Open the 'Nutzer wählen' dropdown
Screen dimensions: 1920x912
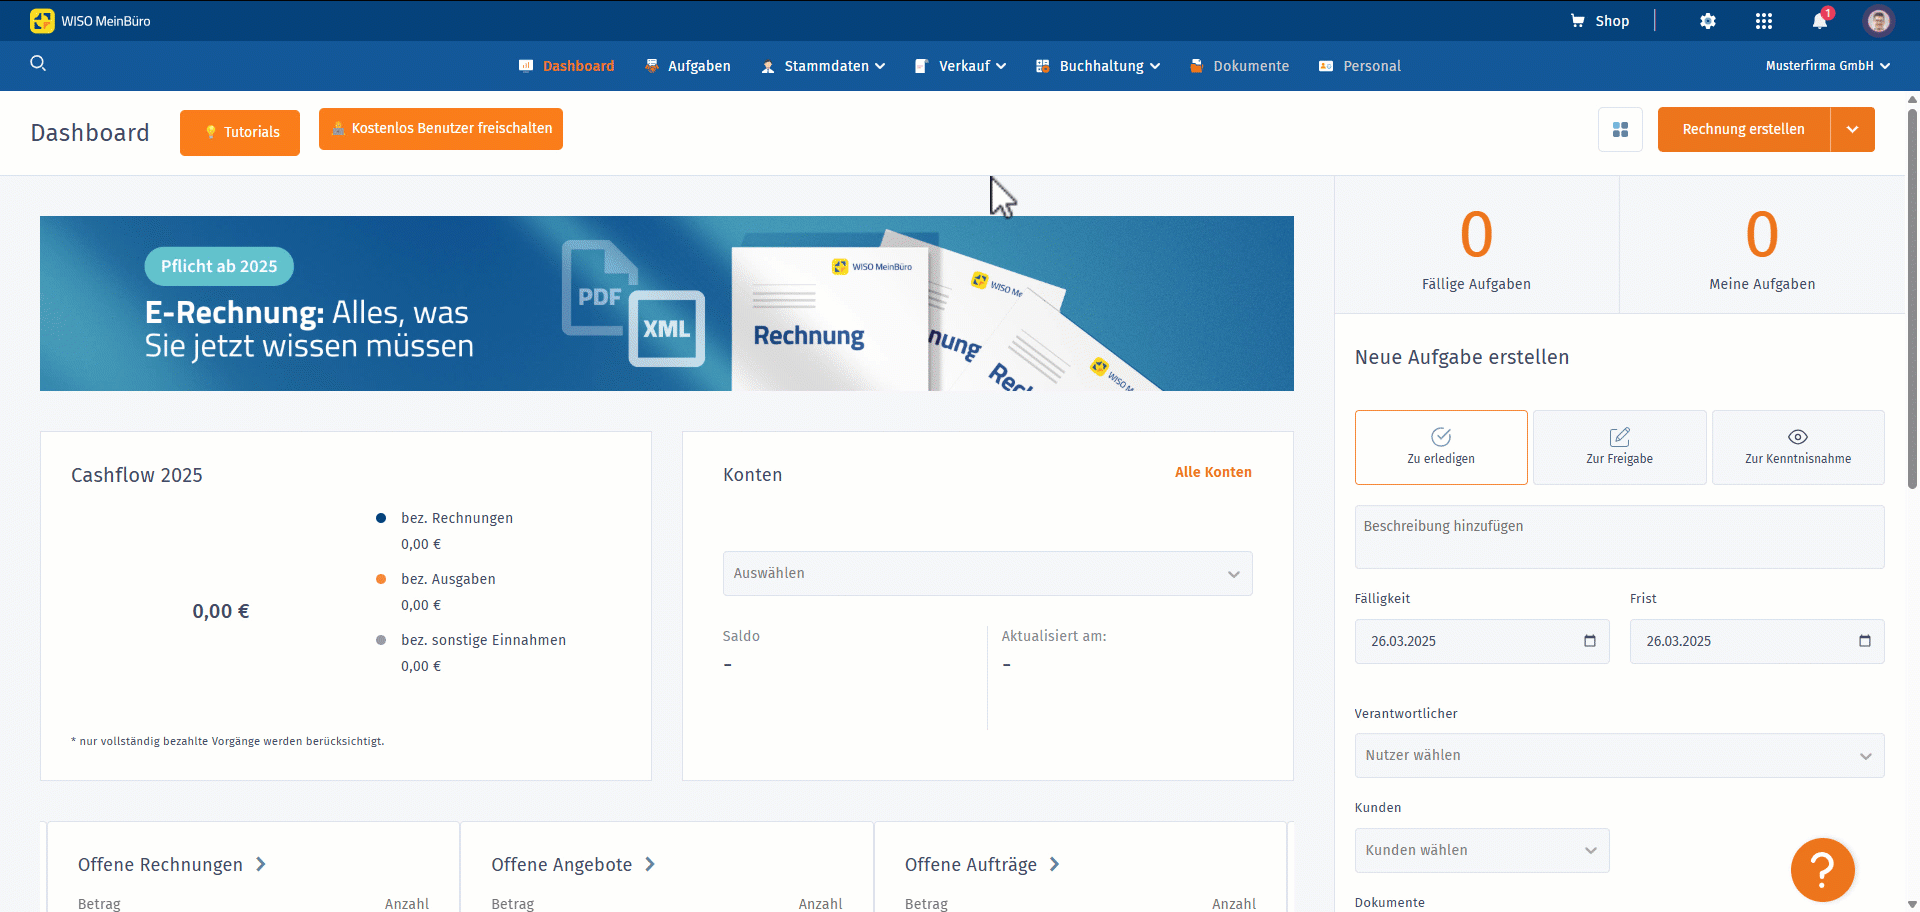[x=1619, y=756]
